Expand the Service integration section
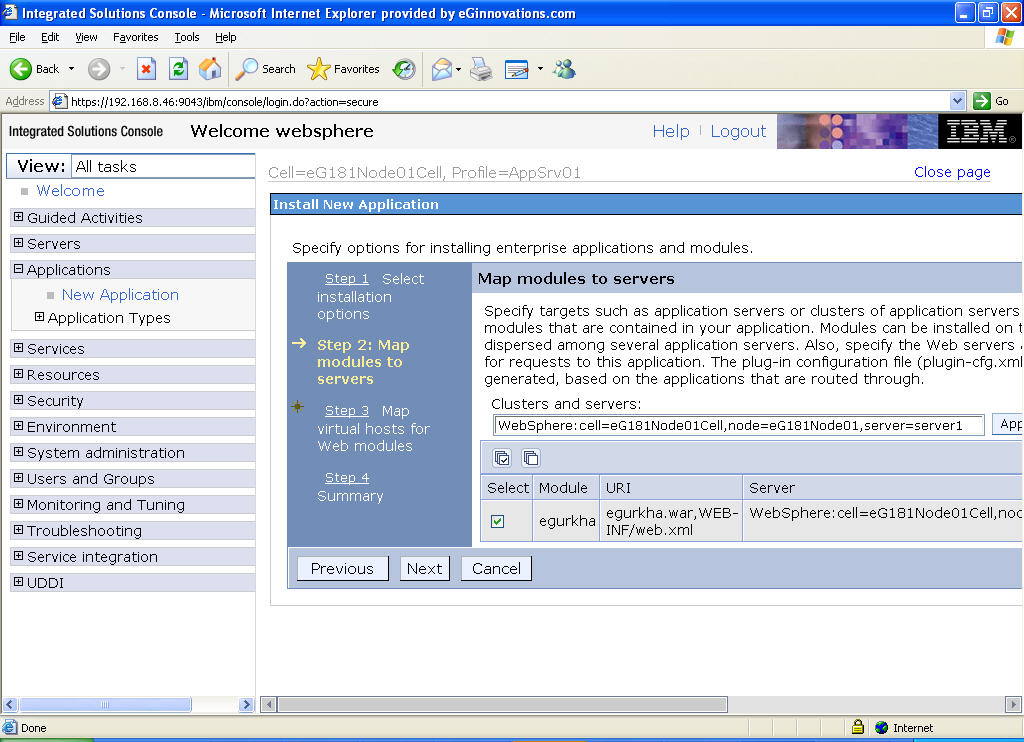 pyautogui.click(x=18, y=556)
